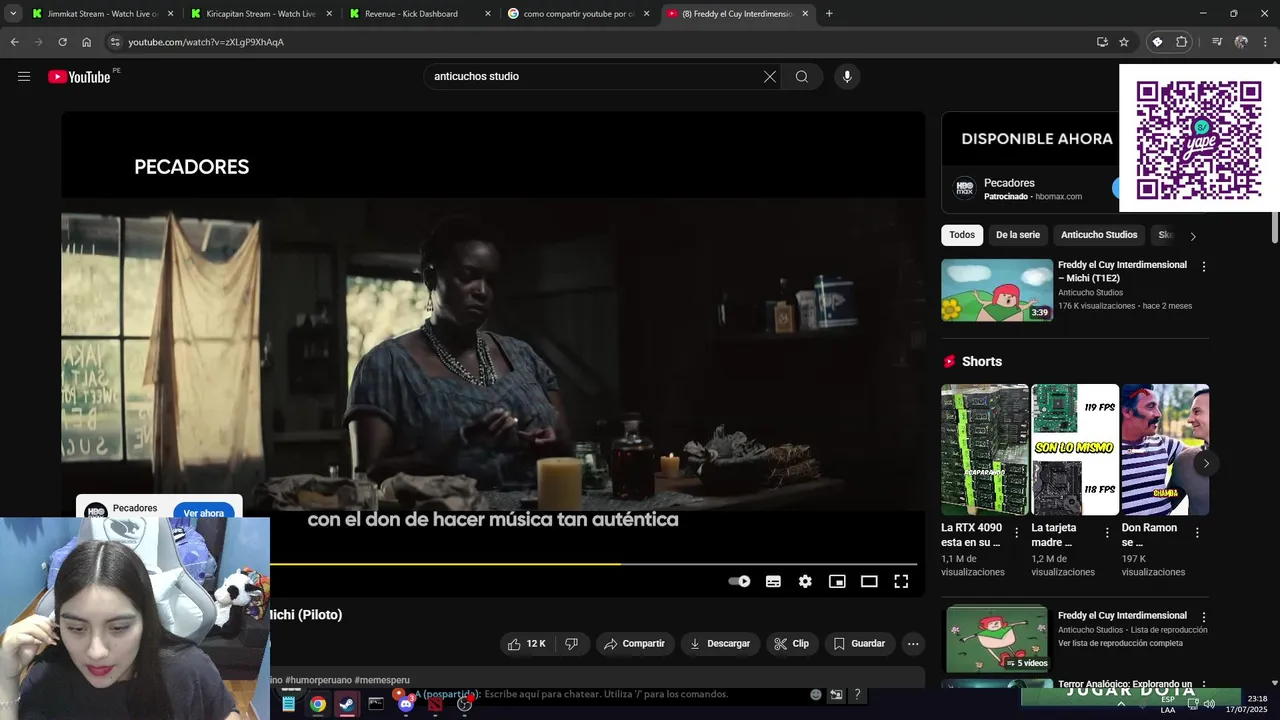
Task: Click the Ver ahora ad button
Action: click(x=204, y=513)
